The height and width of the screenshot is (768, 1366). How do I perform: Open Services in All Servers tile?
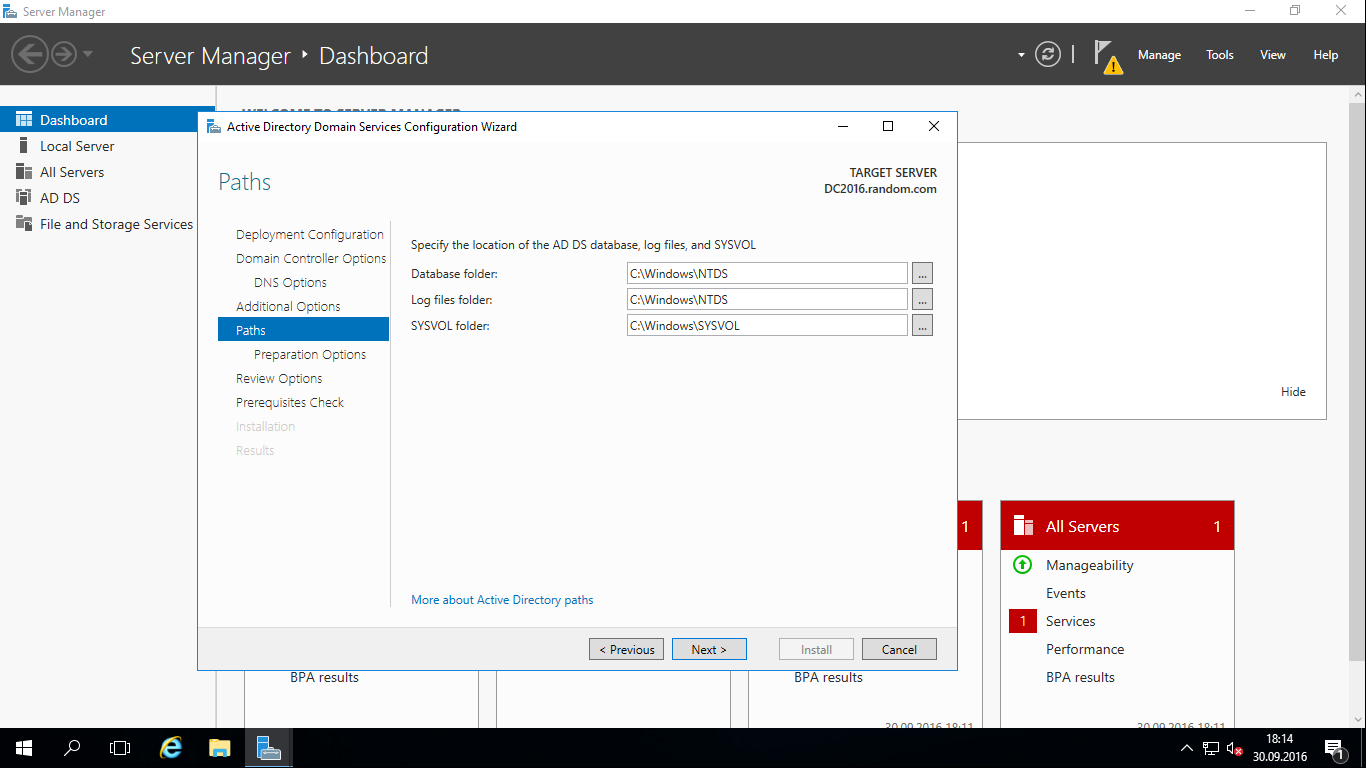1071,621
